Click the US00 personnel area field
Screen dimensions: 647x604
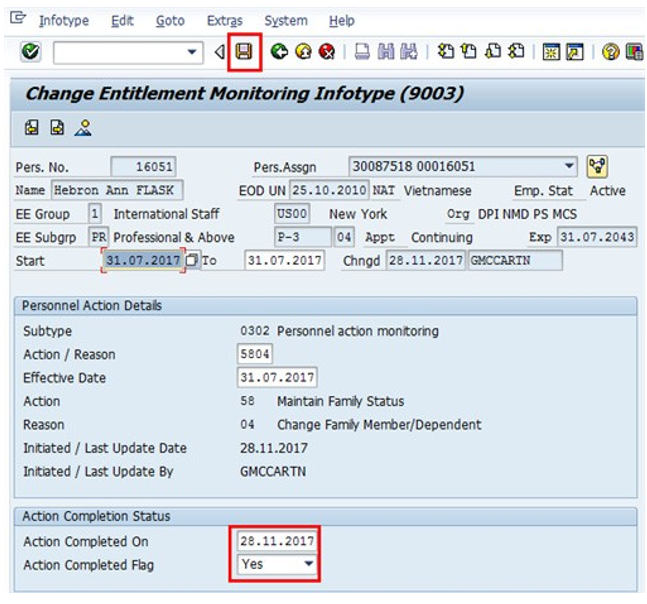coord(292,214)
